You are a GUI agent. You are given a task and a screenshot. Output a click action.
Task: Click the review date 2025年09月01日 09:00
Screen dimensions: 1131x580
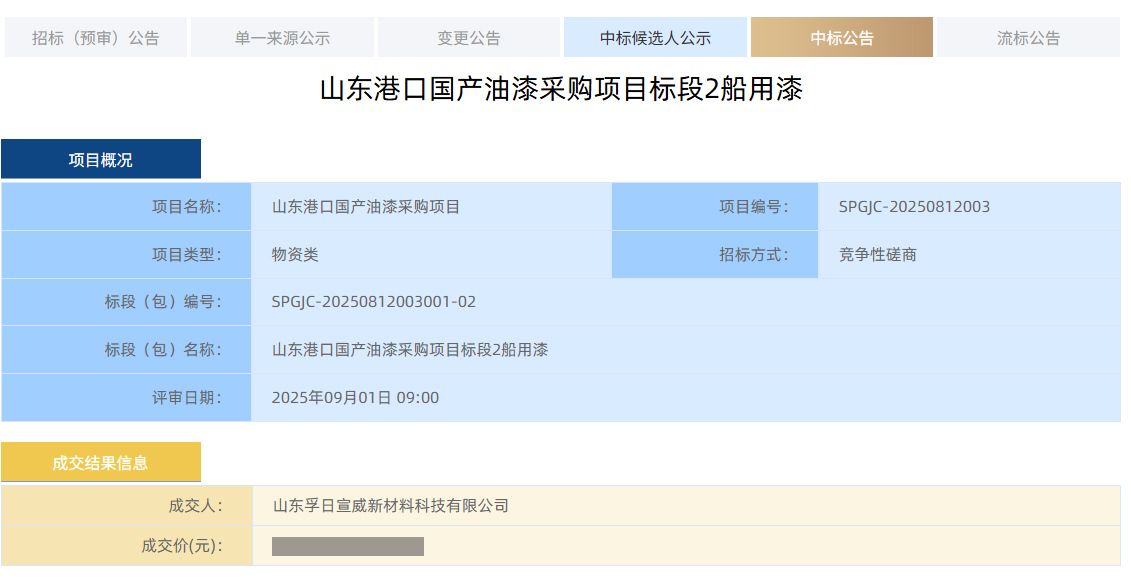(355, 398)
